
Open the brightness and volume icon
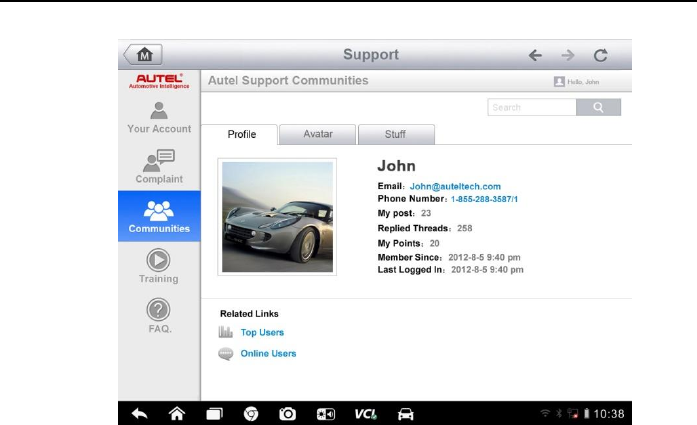coord(326,414)
